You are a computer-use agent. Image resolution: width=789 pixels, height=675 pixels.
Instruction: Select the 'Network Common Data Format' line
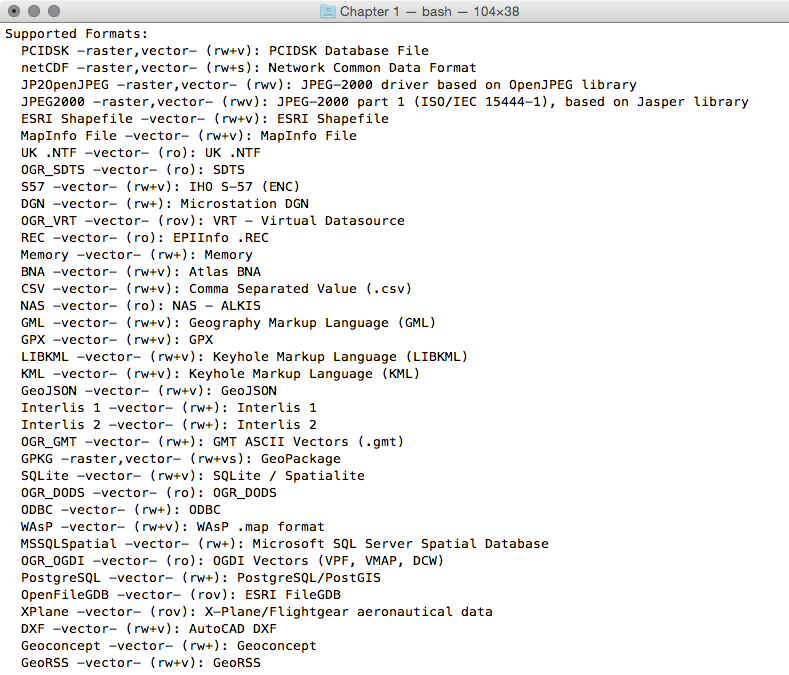click(248, 68)
